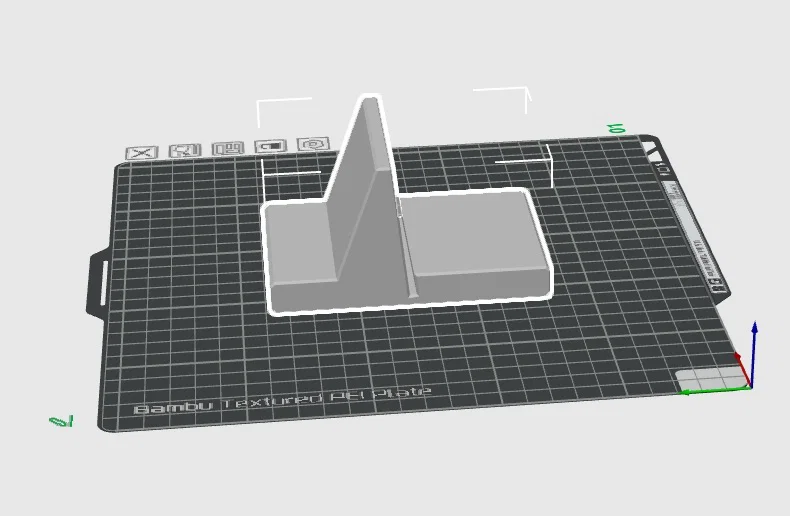This screenshot has width=790, height=516.
Task: Open plate settings gear icon
Action: (313, 144)
